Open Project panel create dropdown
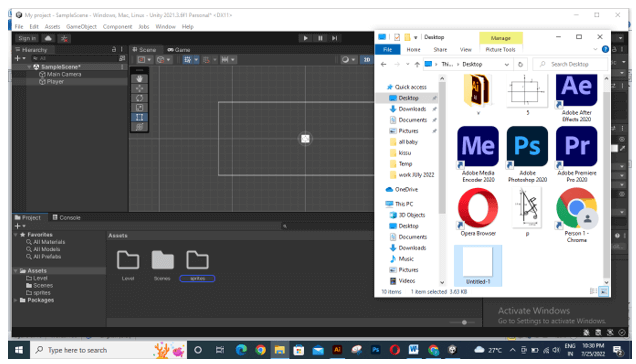This screenshot has height=364, width=636. pos(20,226)
